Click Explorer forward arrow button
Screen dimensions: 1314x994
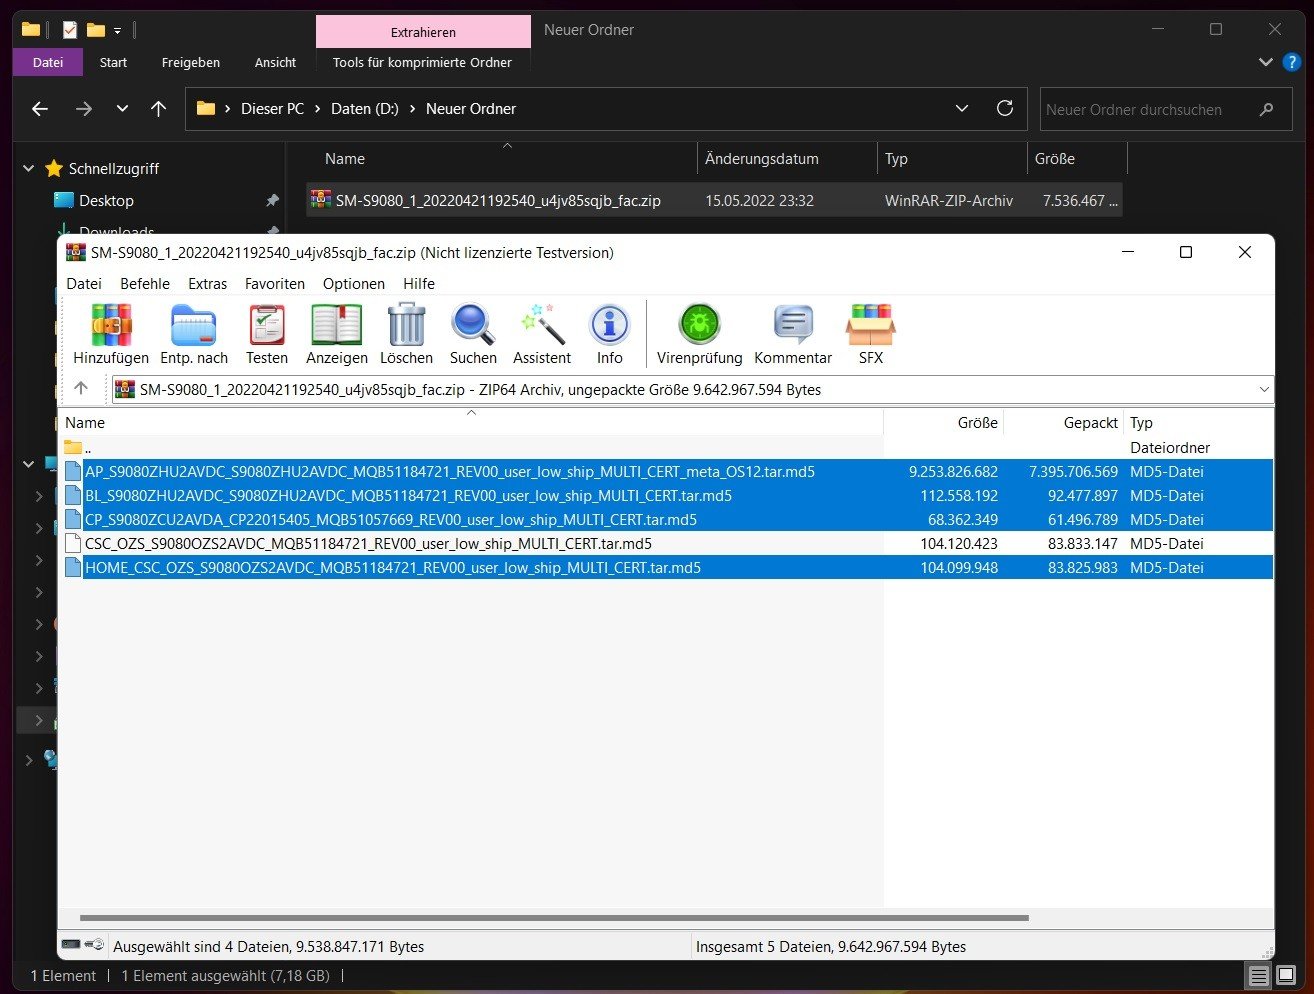point(84,109)
